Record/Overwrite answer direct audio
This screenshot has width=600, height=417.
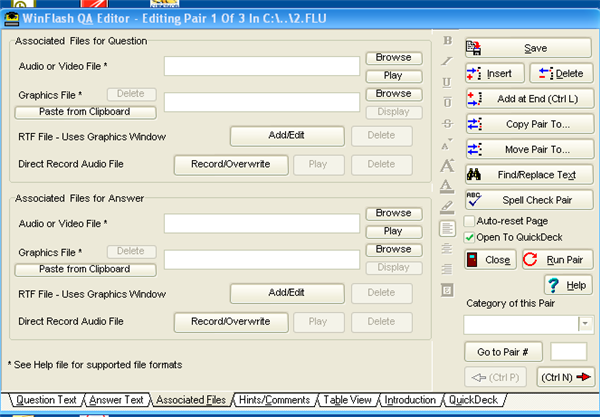pos(231,322)
